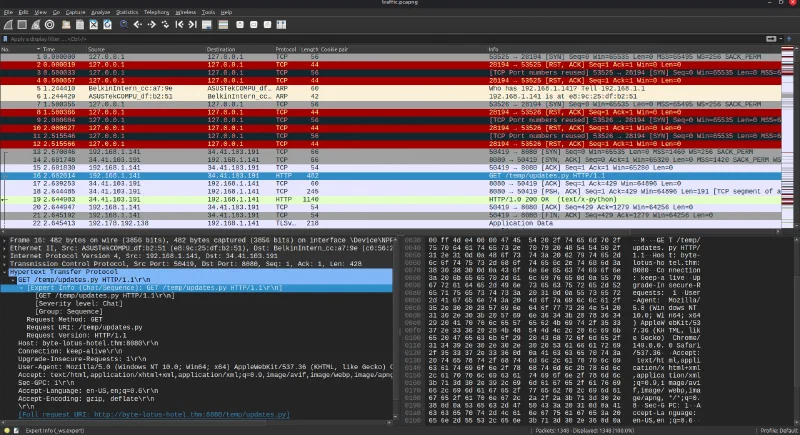
Task: Open Expert Information via yellow circle icon
Action: click(7, 430)
